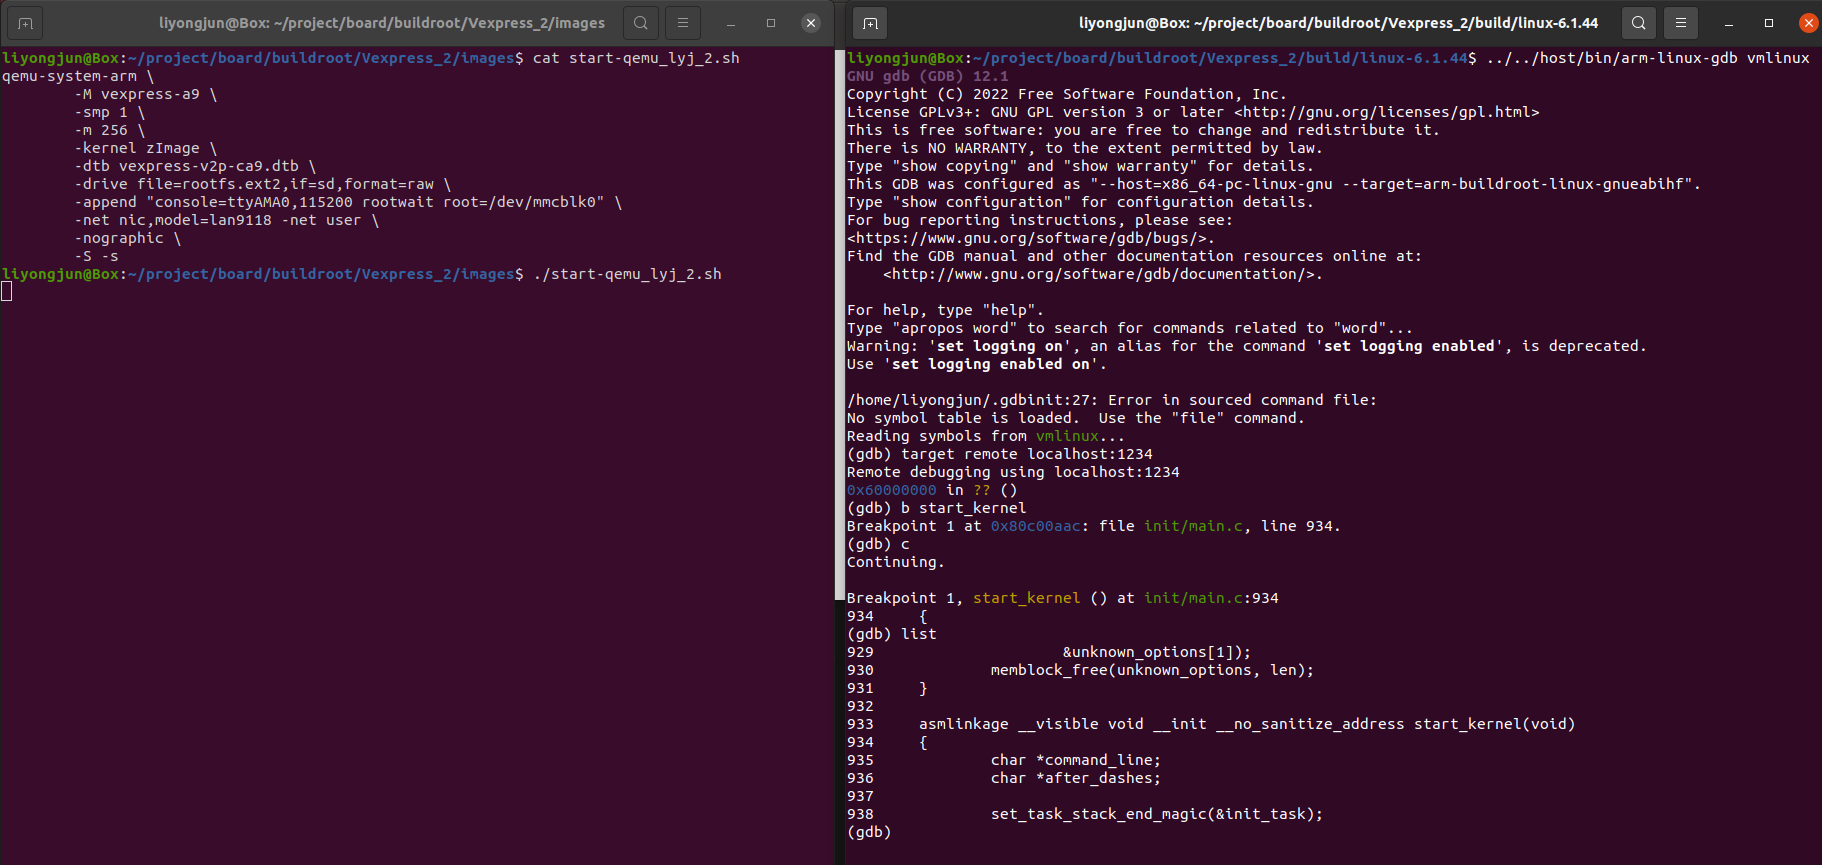
Task: Click the '.gdbinit:27: Error' line
Action: (x=1112, y=400)
